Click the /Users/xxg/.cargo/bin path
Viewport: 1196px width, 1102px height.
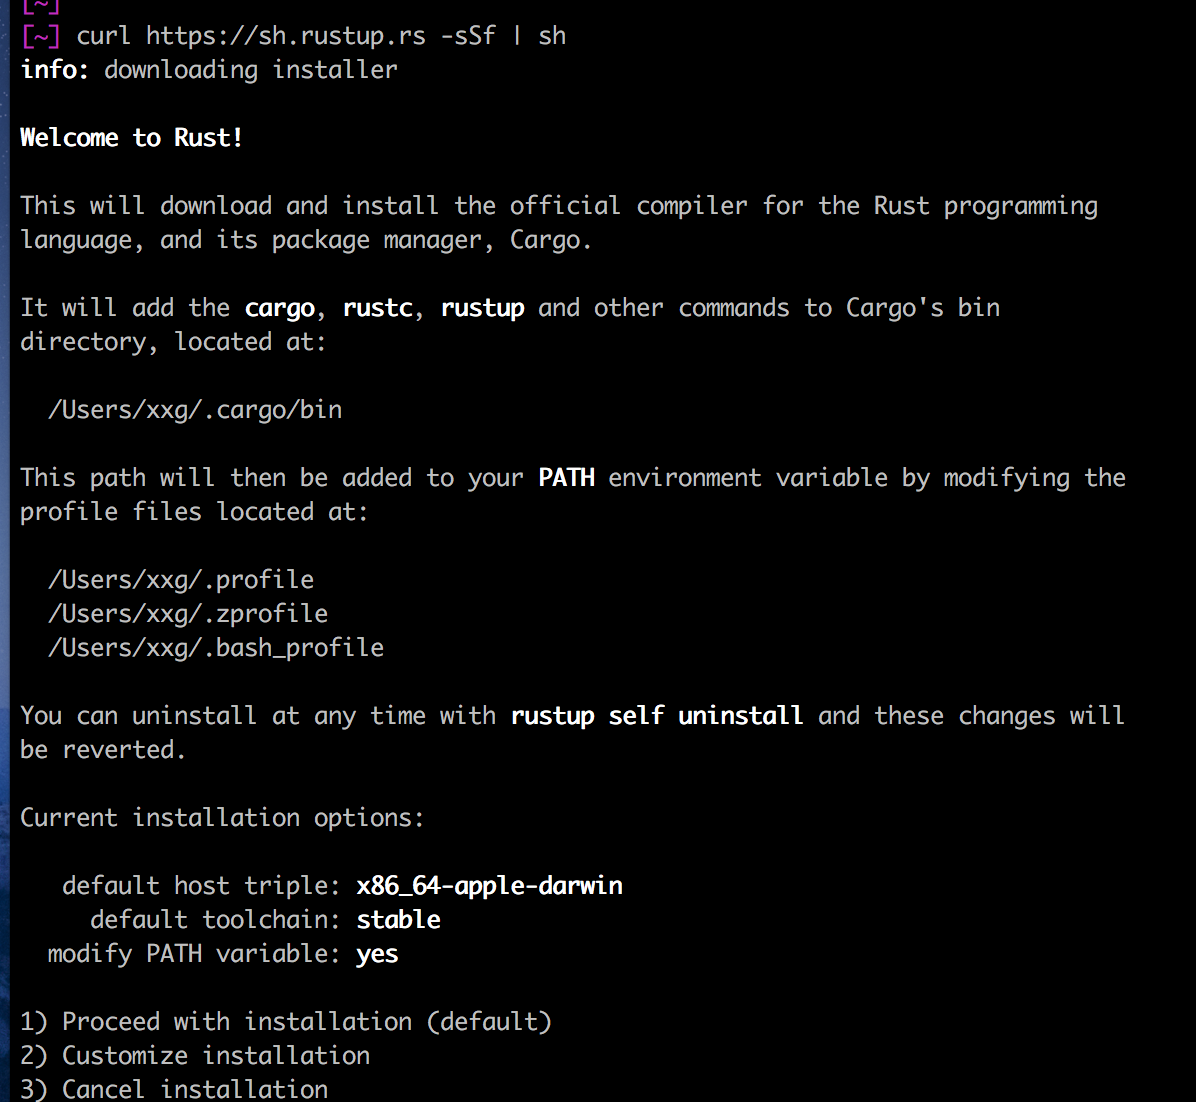tap(195, 410)
